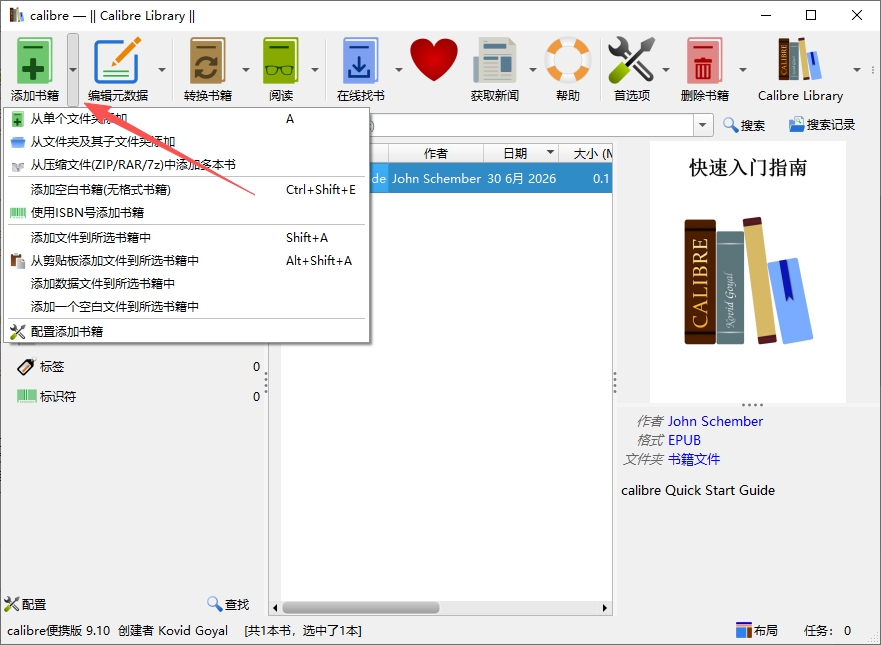Click the Calibre Library bookshelf icon
This screenshot has width=881, height=645.
[800, 58]
